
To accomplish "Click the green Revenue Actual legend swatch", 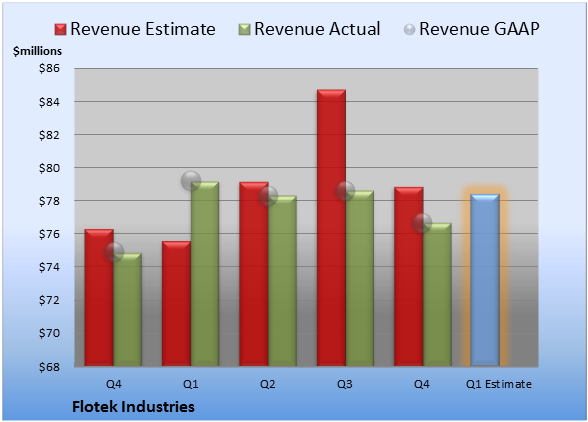I will [244, 30].
